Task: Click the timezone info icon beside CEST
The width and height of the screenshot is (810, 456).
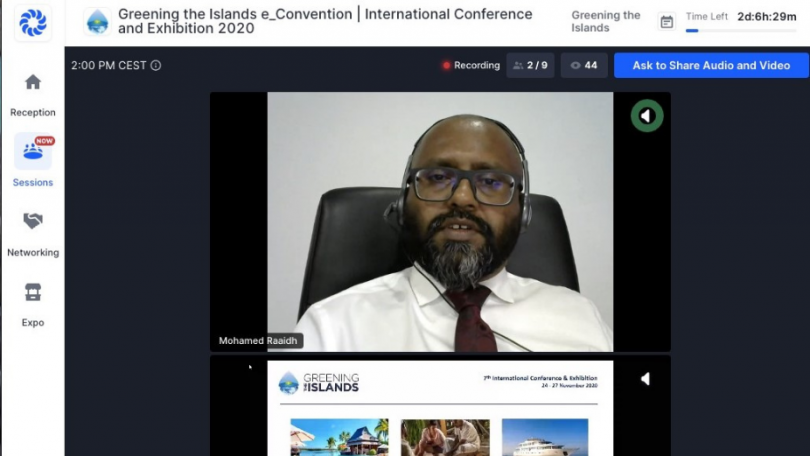Action: tap(156, 66)
